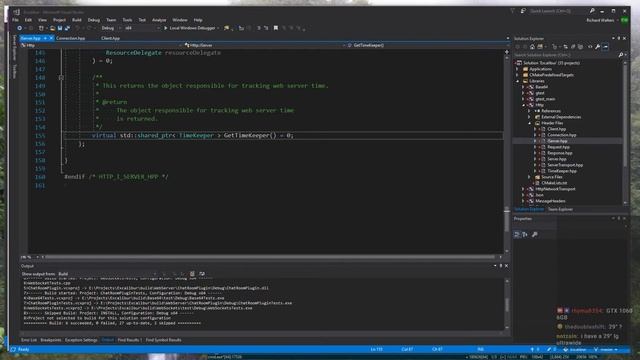Screen dimensions: 640x360
Task: Click the Preview Selected Items icon in Solution Explorer
Action: coord(606,47)
